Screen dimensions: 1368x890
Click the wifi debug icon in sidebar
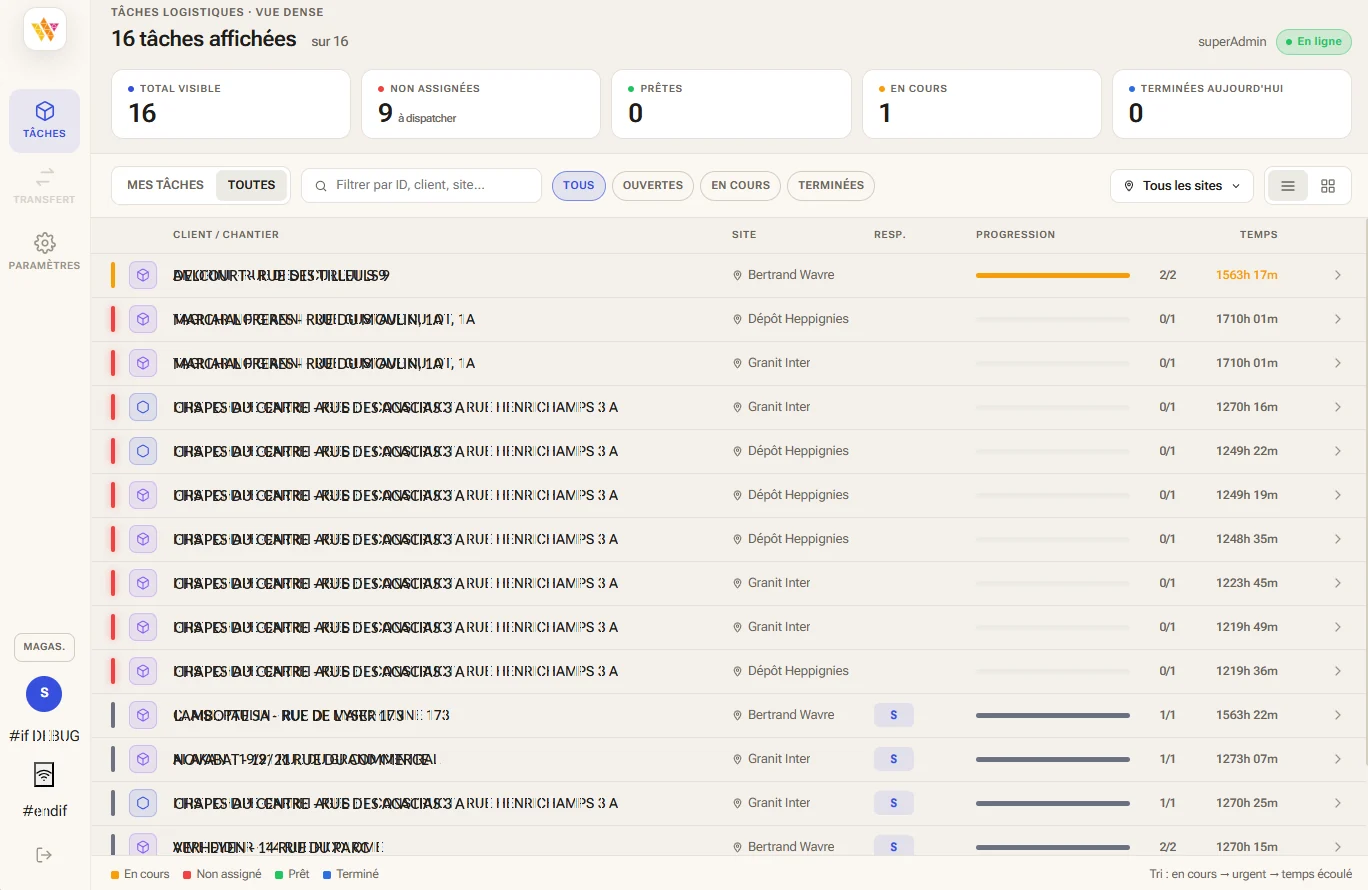44,774
